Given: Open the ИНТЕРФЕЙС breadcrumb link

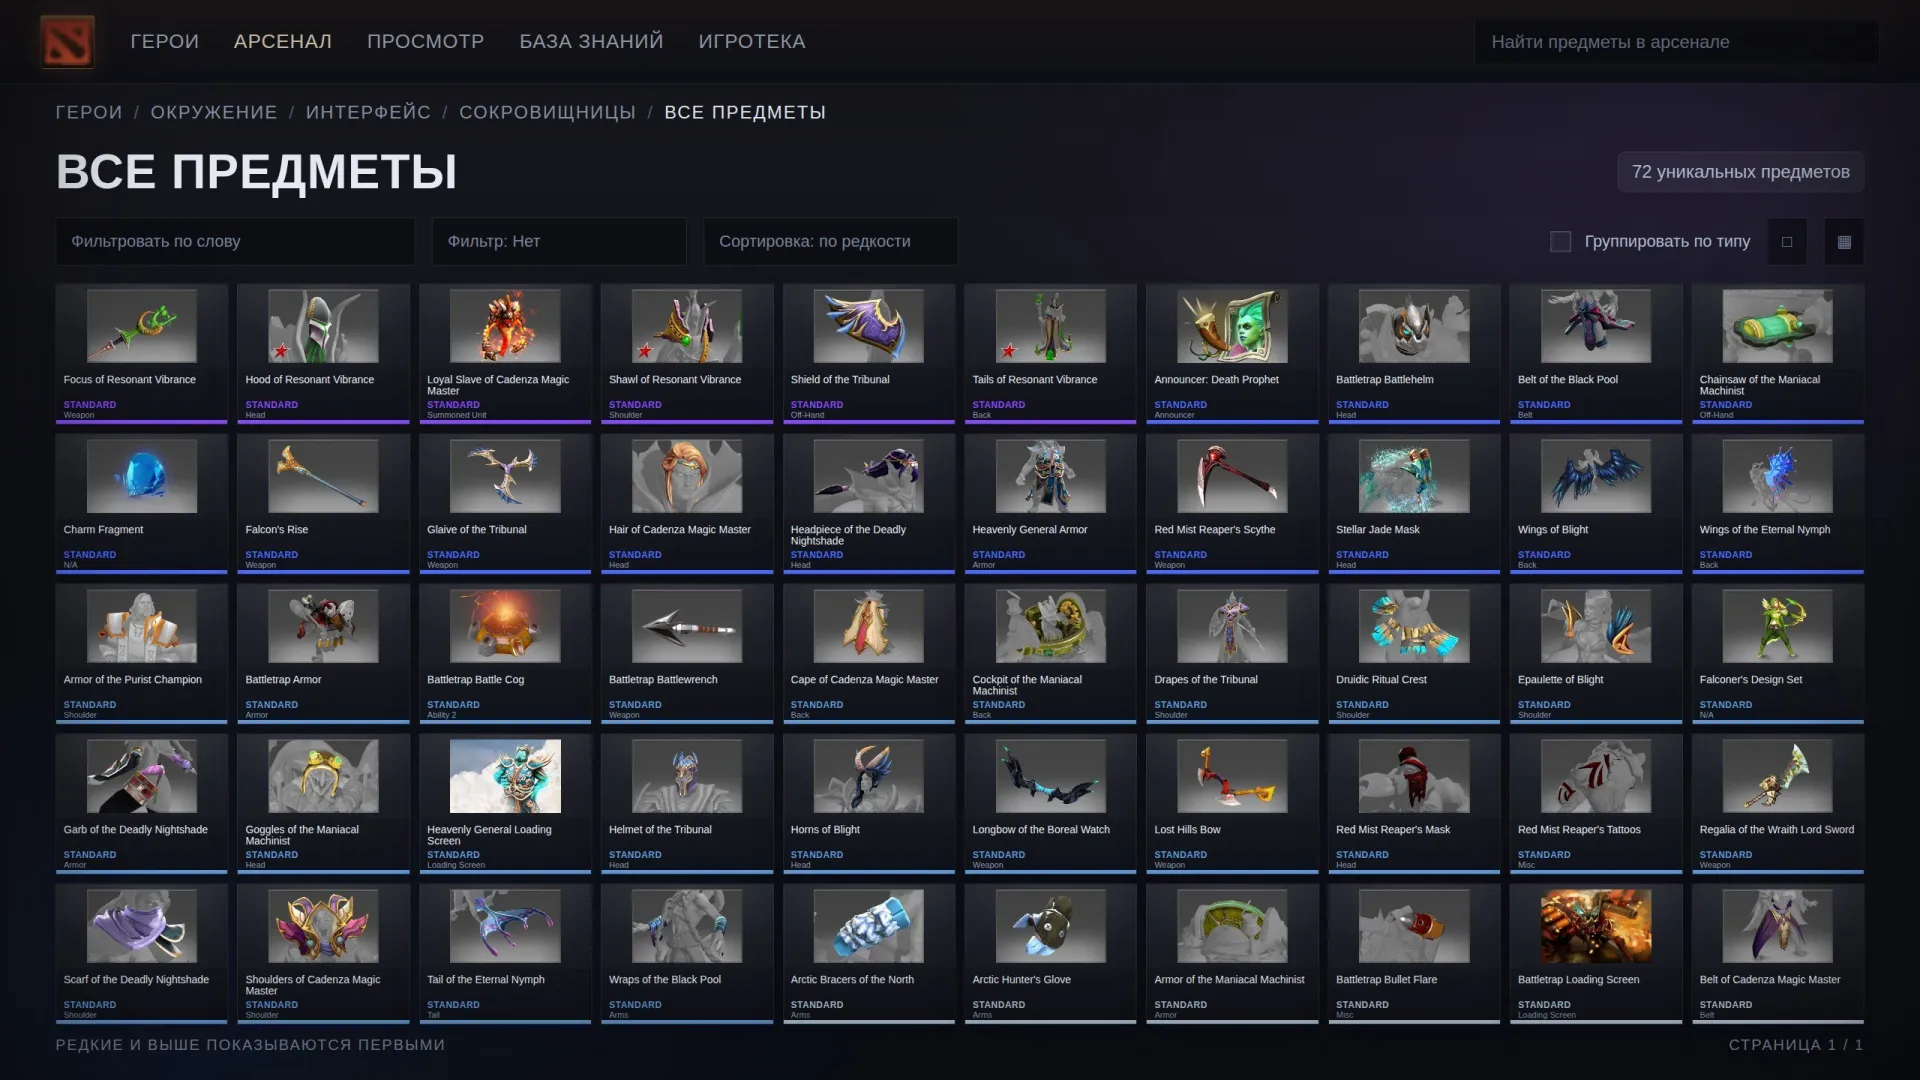Looking at the screenshot, I should click(368, 112).
